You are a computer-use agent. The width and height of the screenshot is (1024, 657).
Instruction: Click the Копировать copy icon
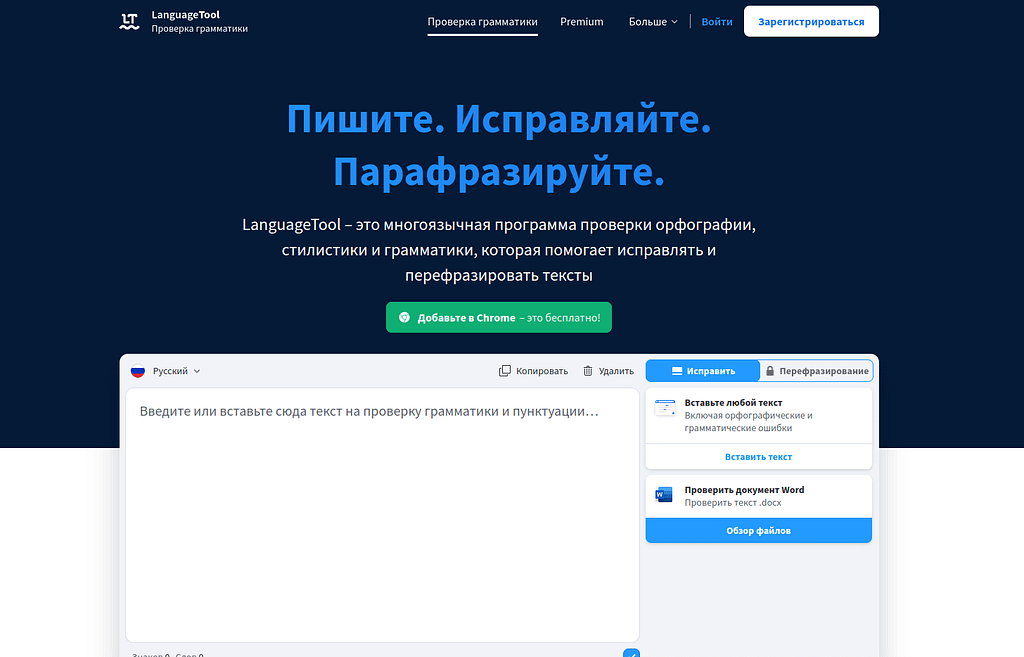click(x=505, y=371)
